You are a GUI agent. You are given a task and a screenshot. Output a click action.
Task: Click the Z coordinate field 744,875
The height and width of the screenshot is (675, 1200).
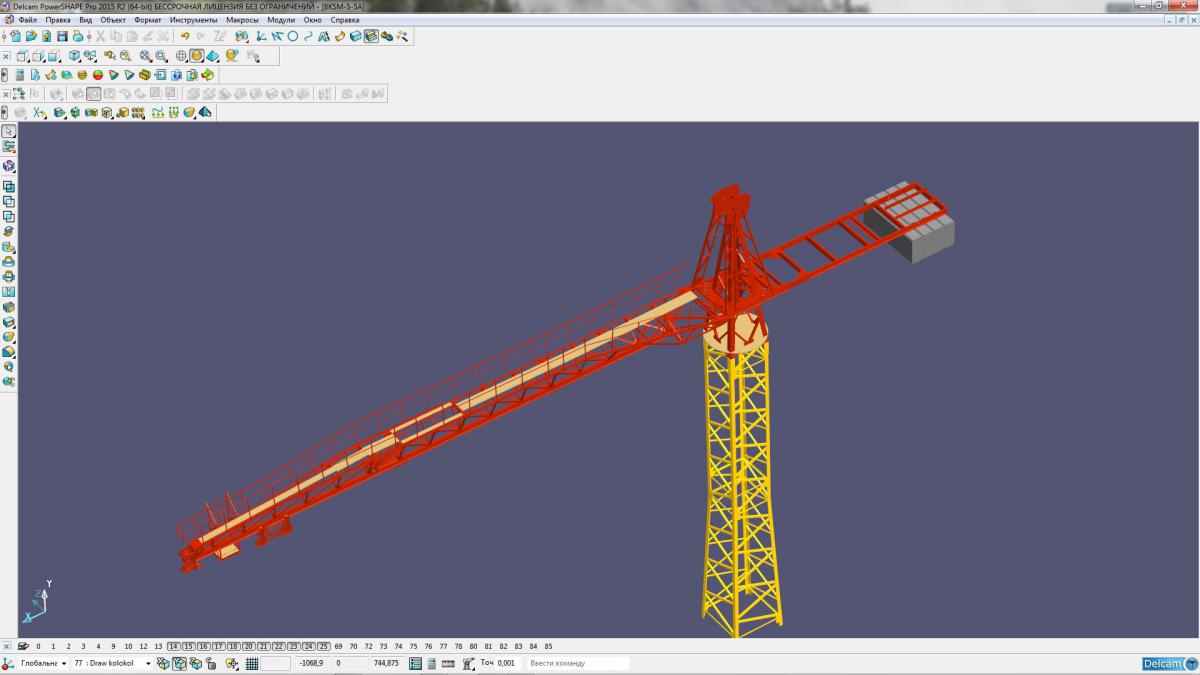(386, 663)
